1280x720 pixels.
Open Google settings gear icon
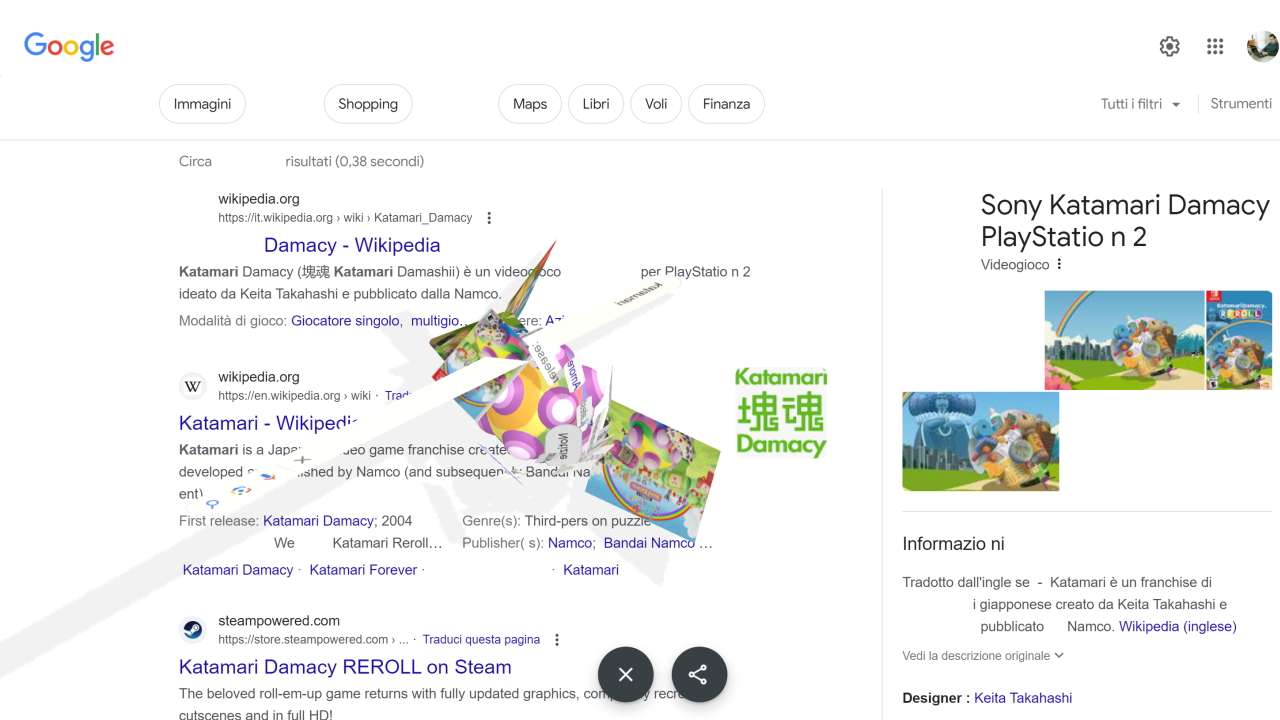[x=1169, y=46]
